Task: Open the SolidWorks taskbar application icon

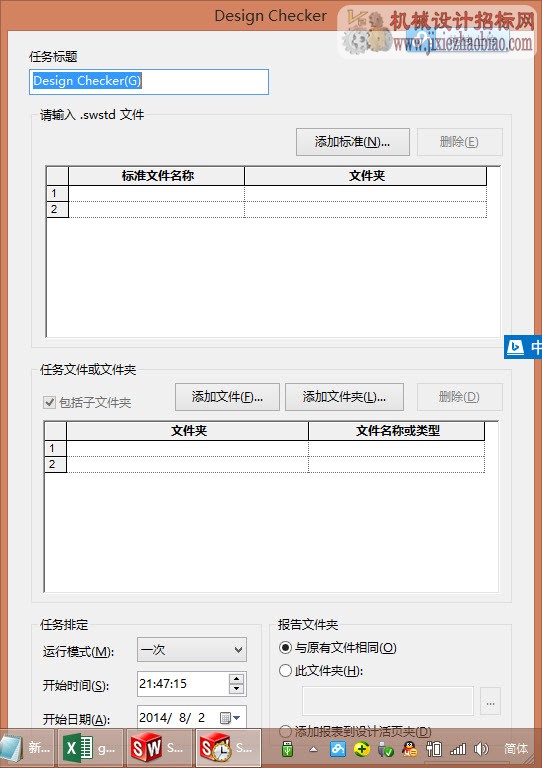Action: (x=159, y=748)
